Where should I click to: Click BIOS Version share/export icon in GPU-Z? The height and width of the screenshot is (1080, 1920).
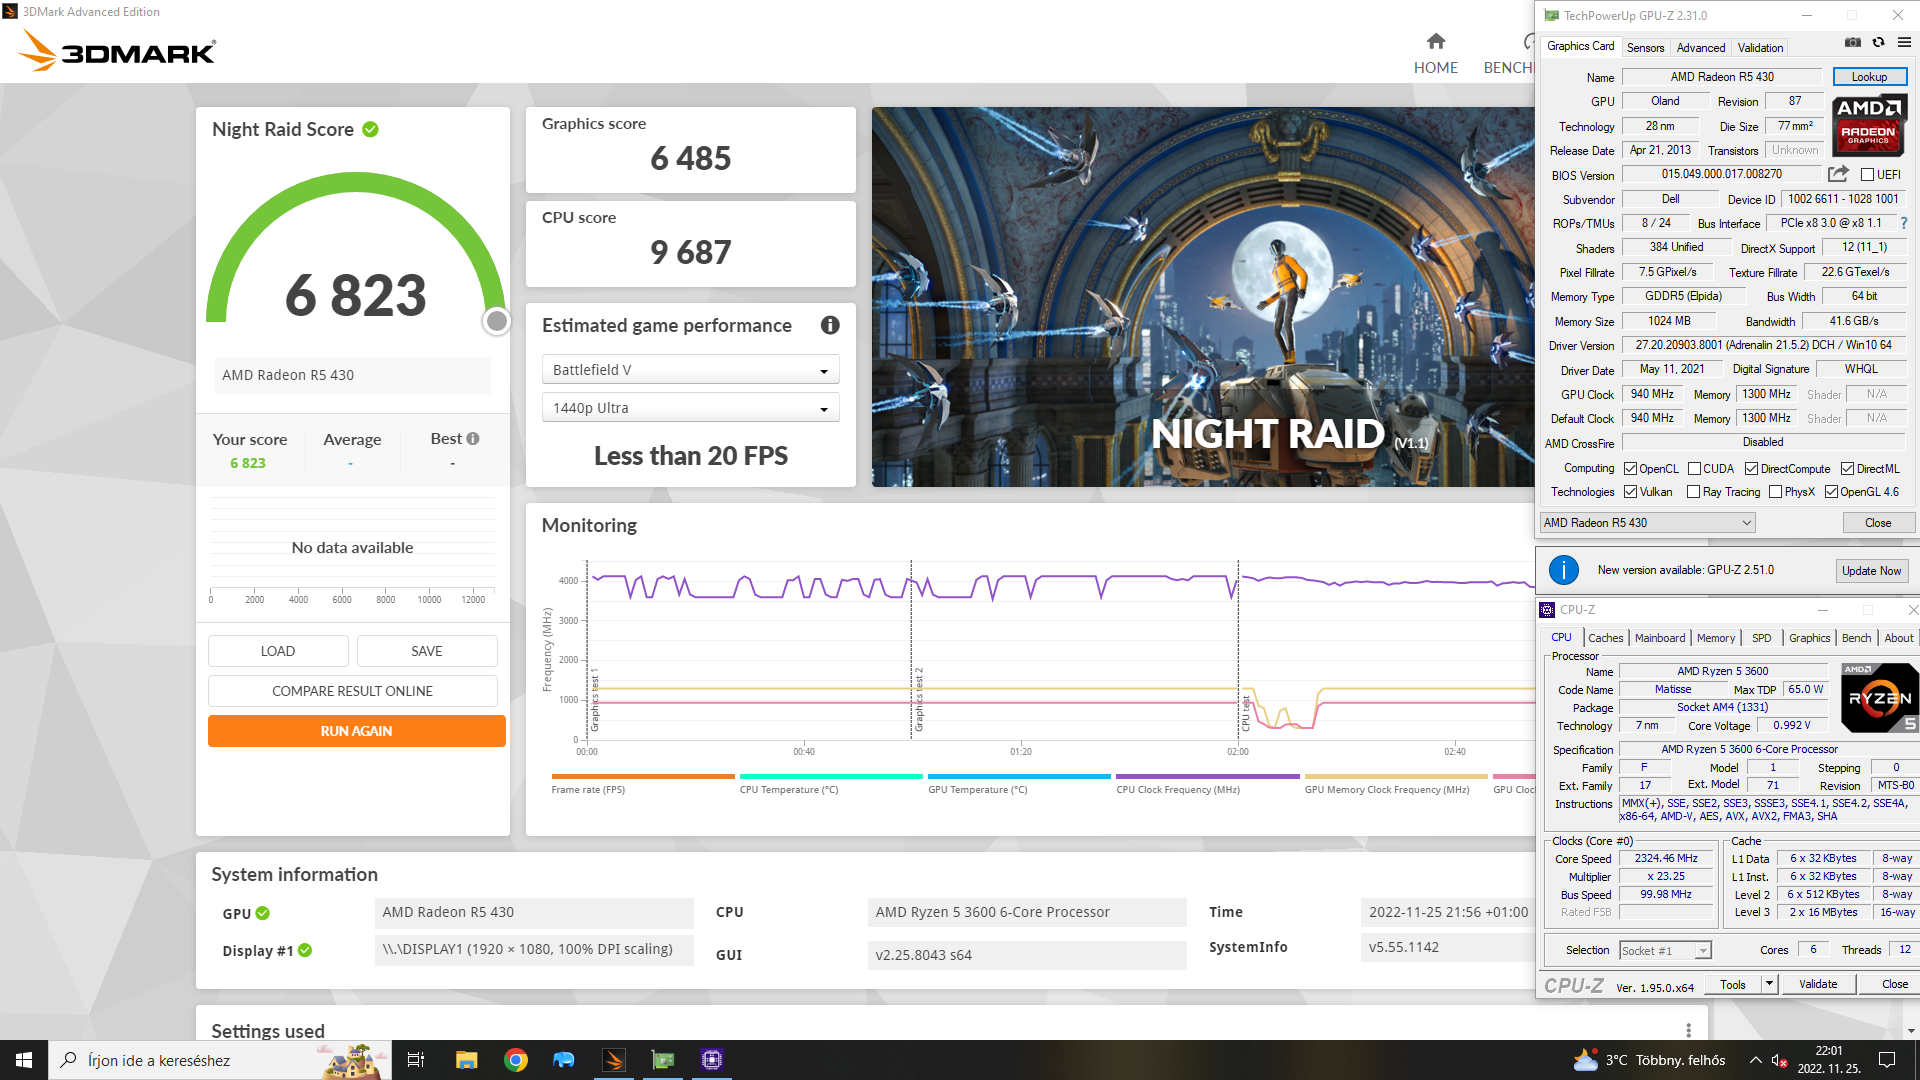1838,174
